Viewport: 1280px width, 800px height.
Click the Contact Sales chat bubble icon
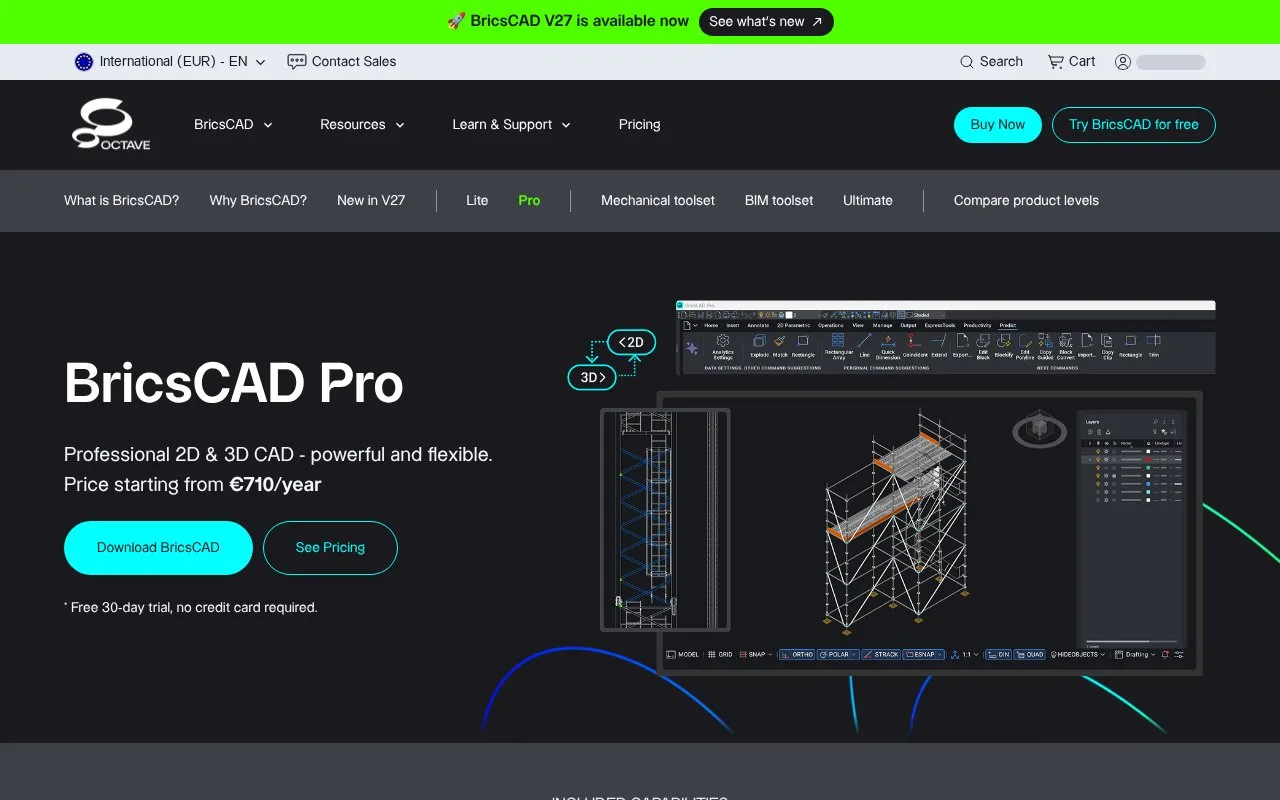click(296, 62)
